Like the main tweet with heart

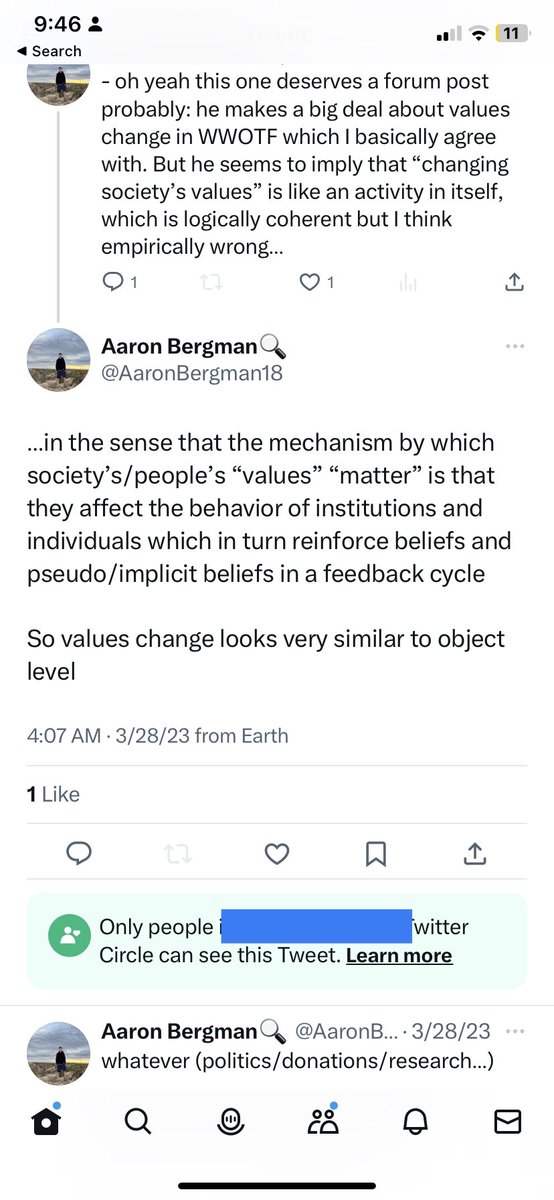point(277,853)
